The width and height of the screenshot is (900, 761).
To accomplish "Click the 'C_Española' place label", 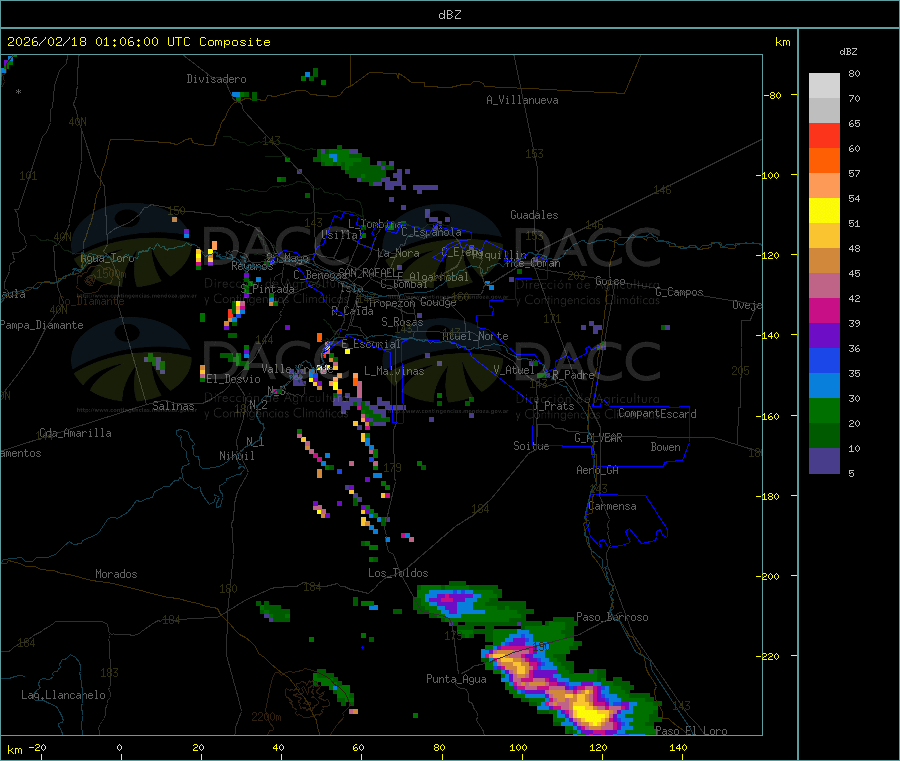I will [x=431, y=232].
